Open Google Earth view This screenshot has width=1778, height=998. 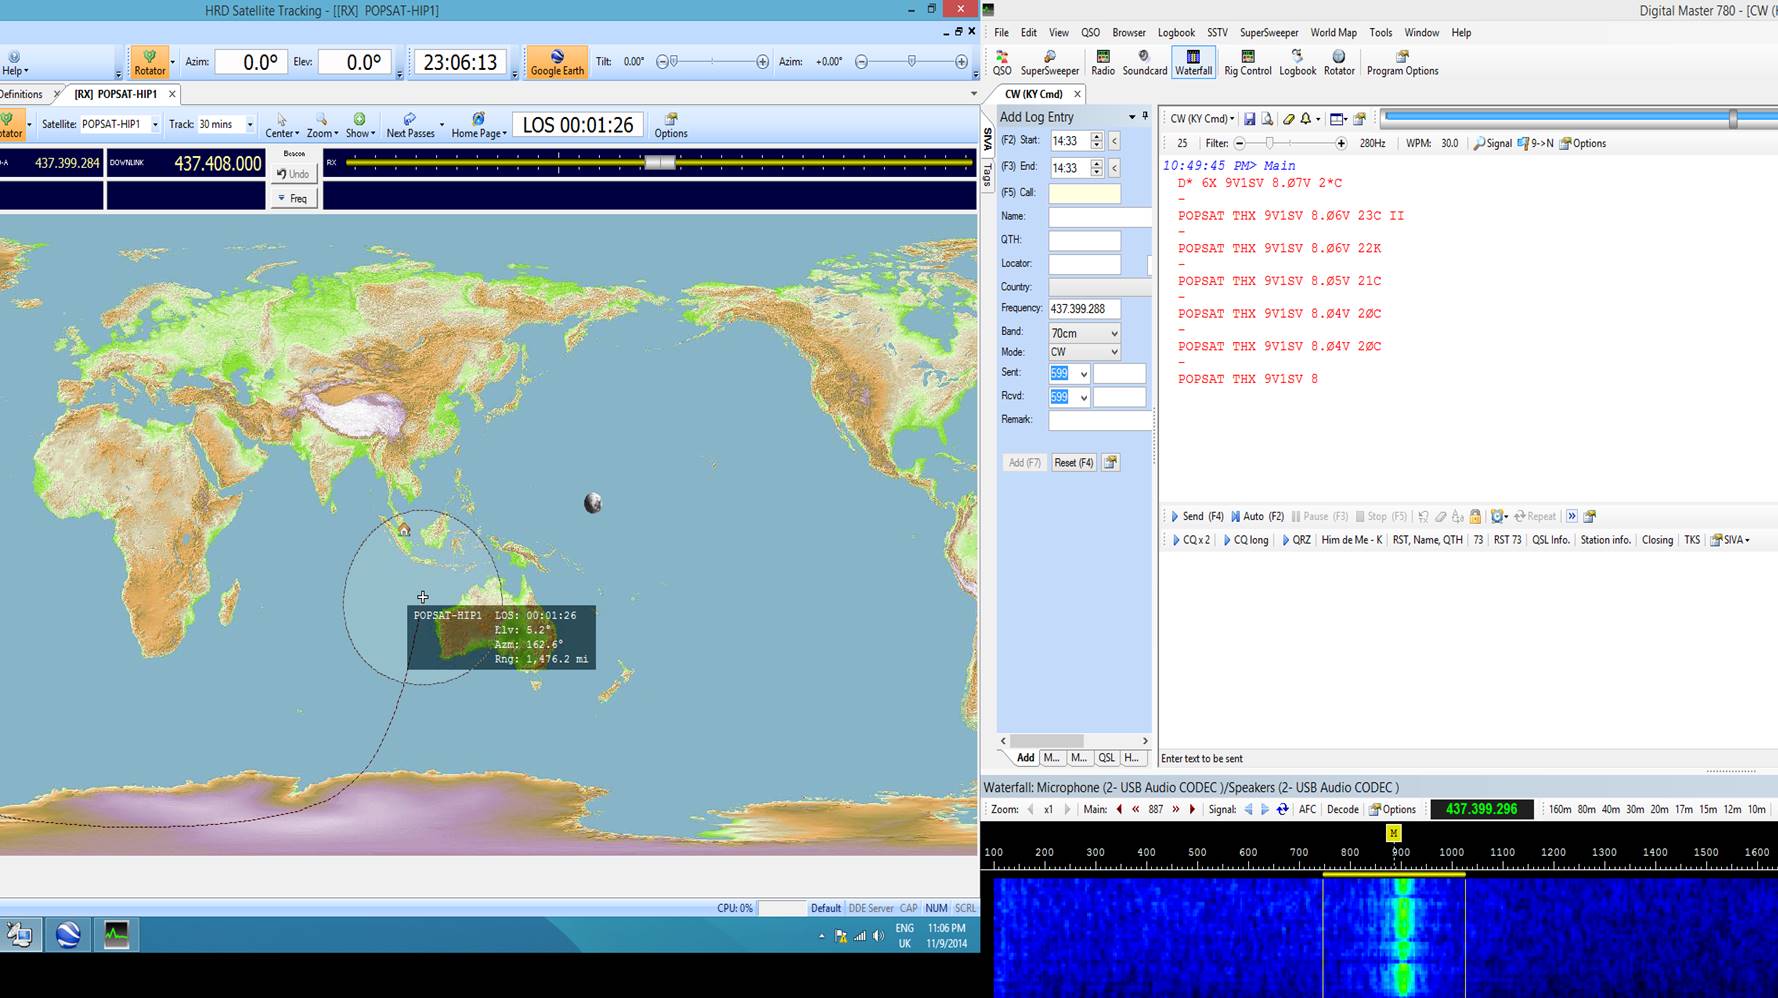557,62
